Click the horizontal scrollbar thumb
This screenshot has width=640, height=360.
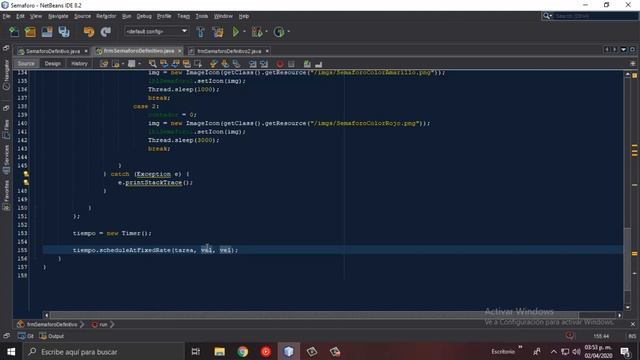click(314, 315)
